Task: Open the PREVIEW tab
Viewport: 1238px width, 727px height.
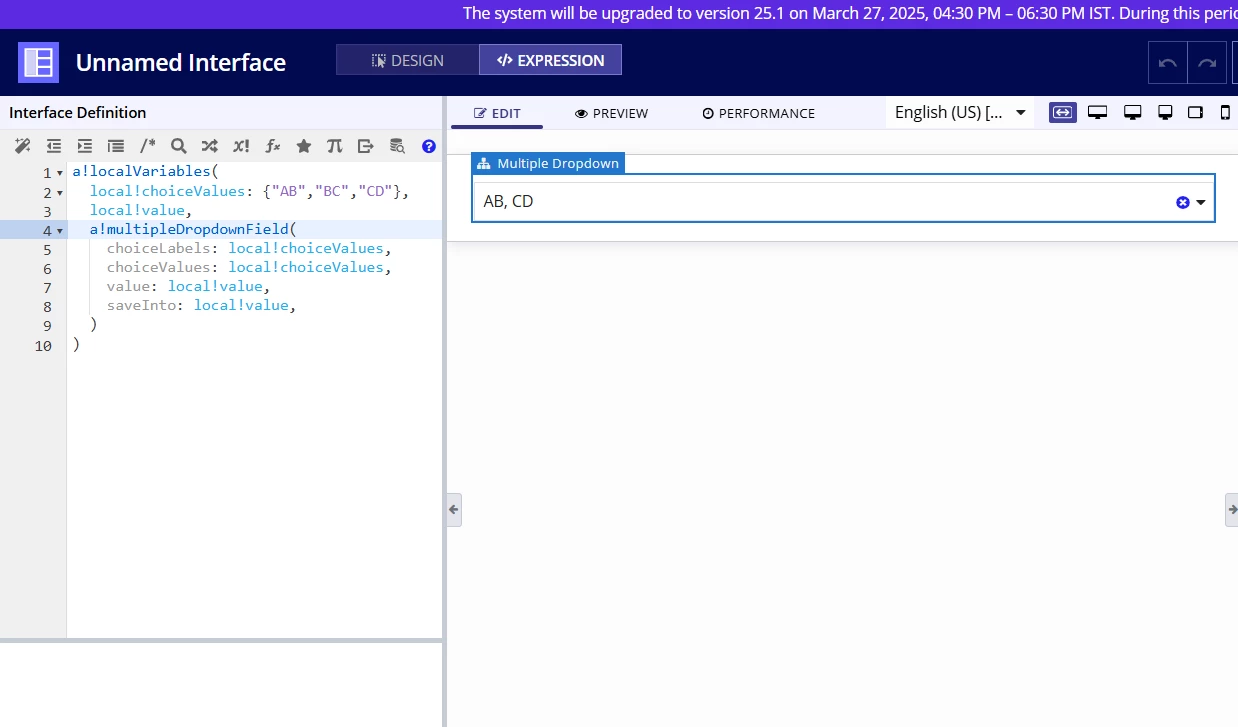Action: 612,113
